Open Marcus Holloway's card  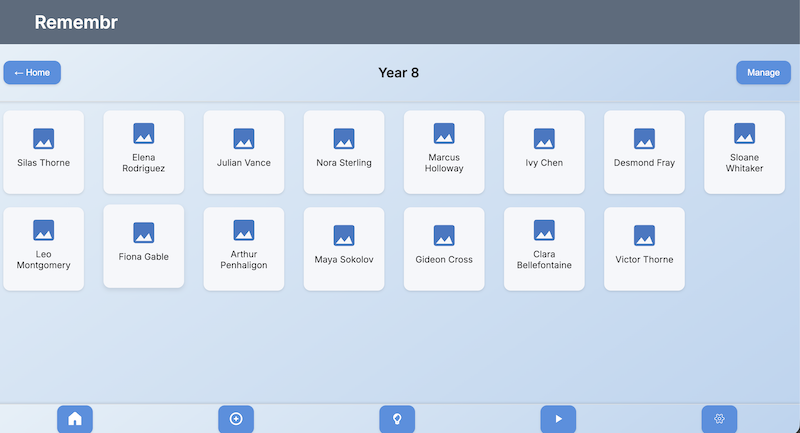click(444, 151)
